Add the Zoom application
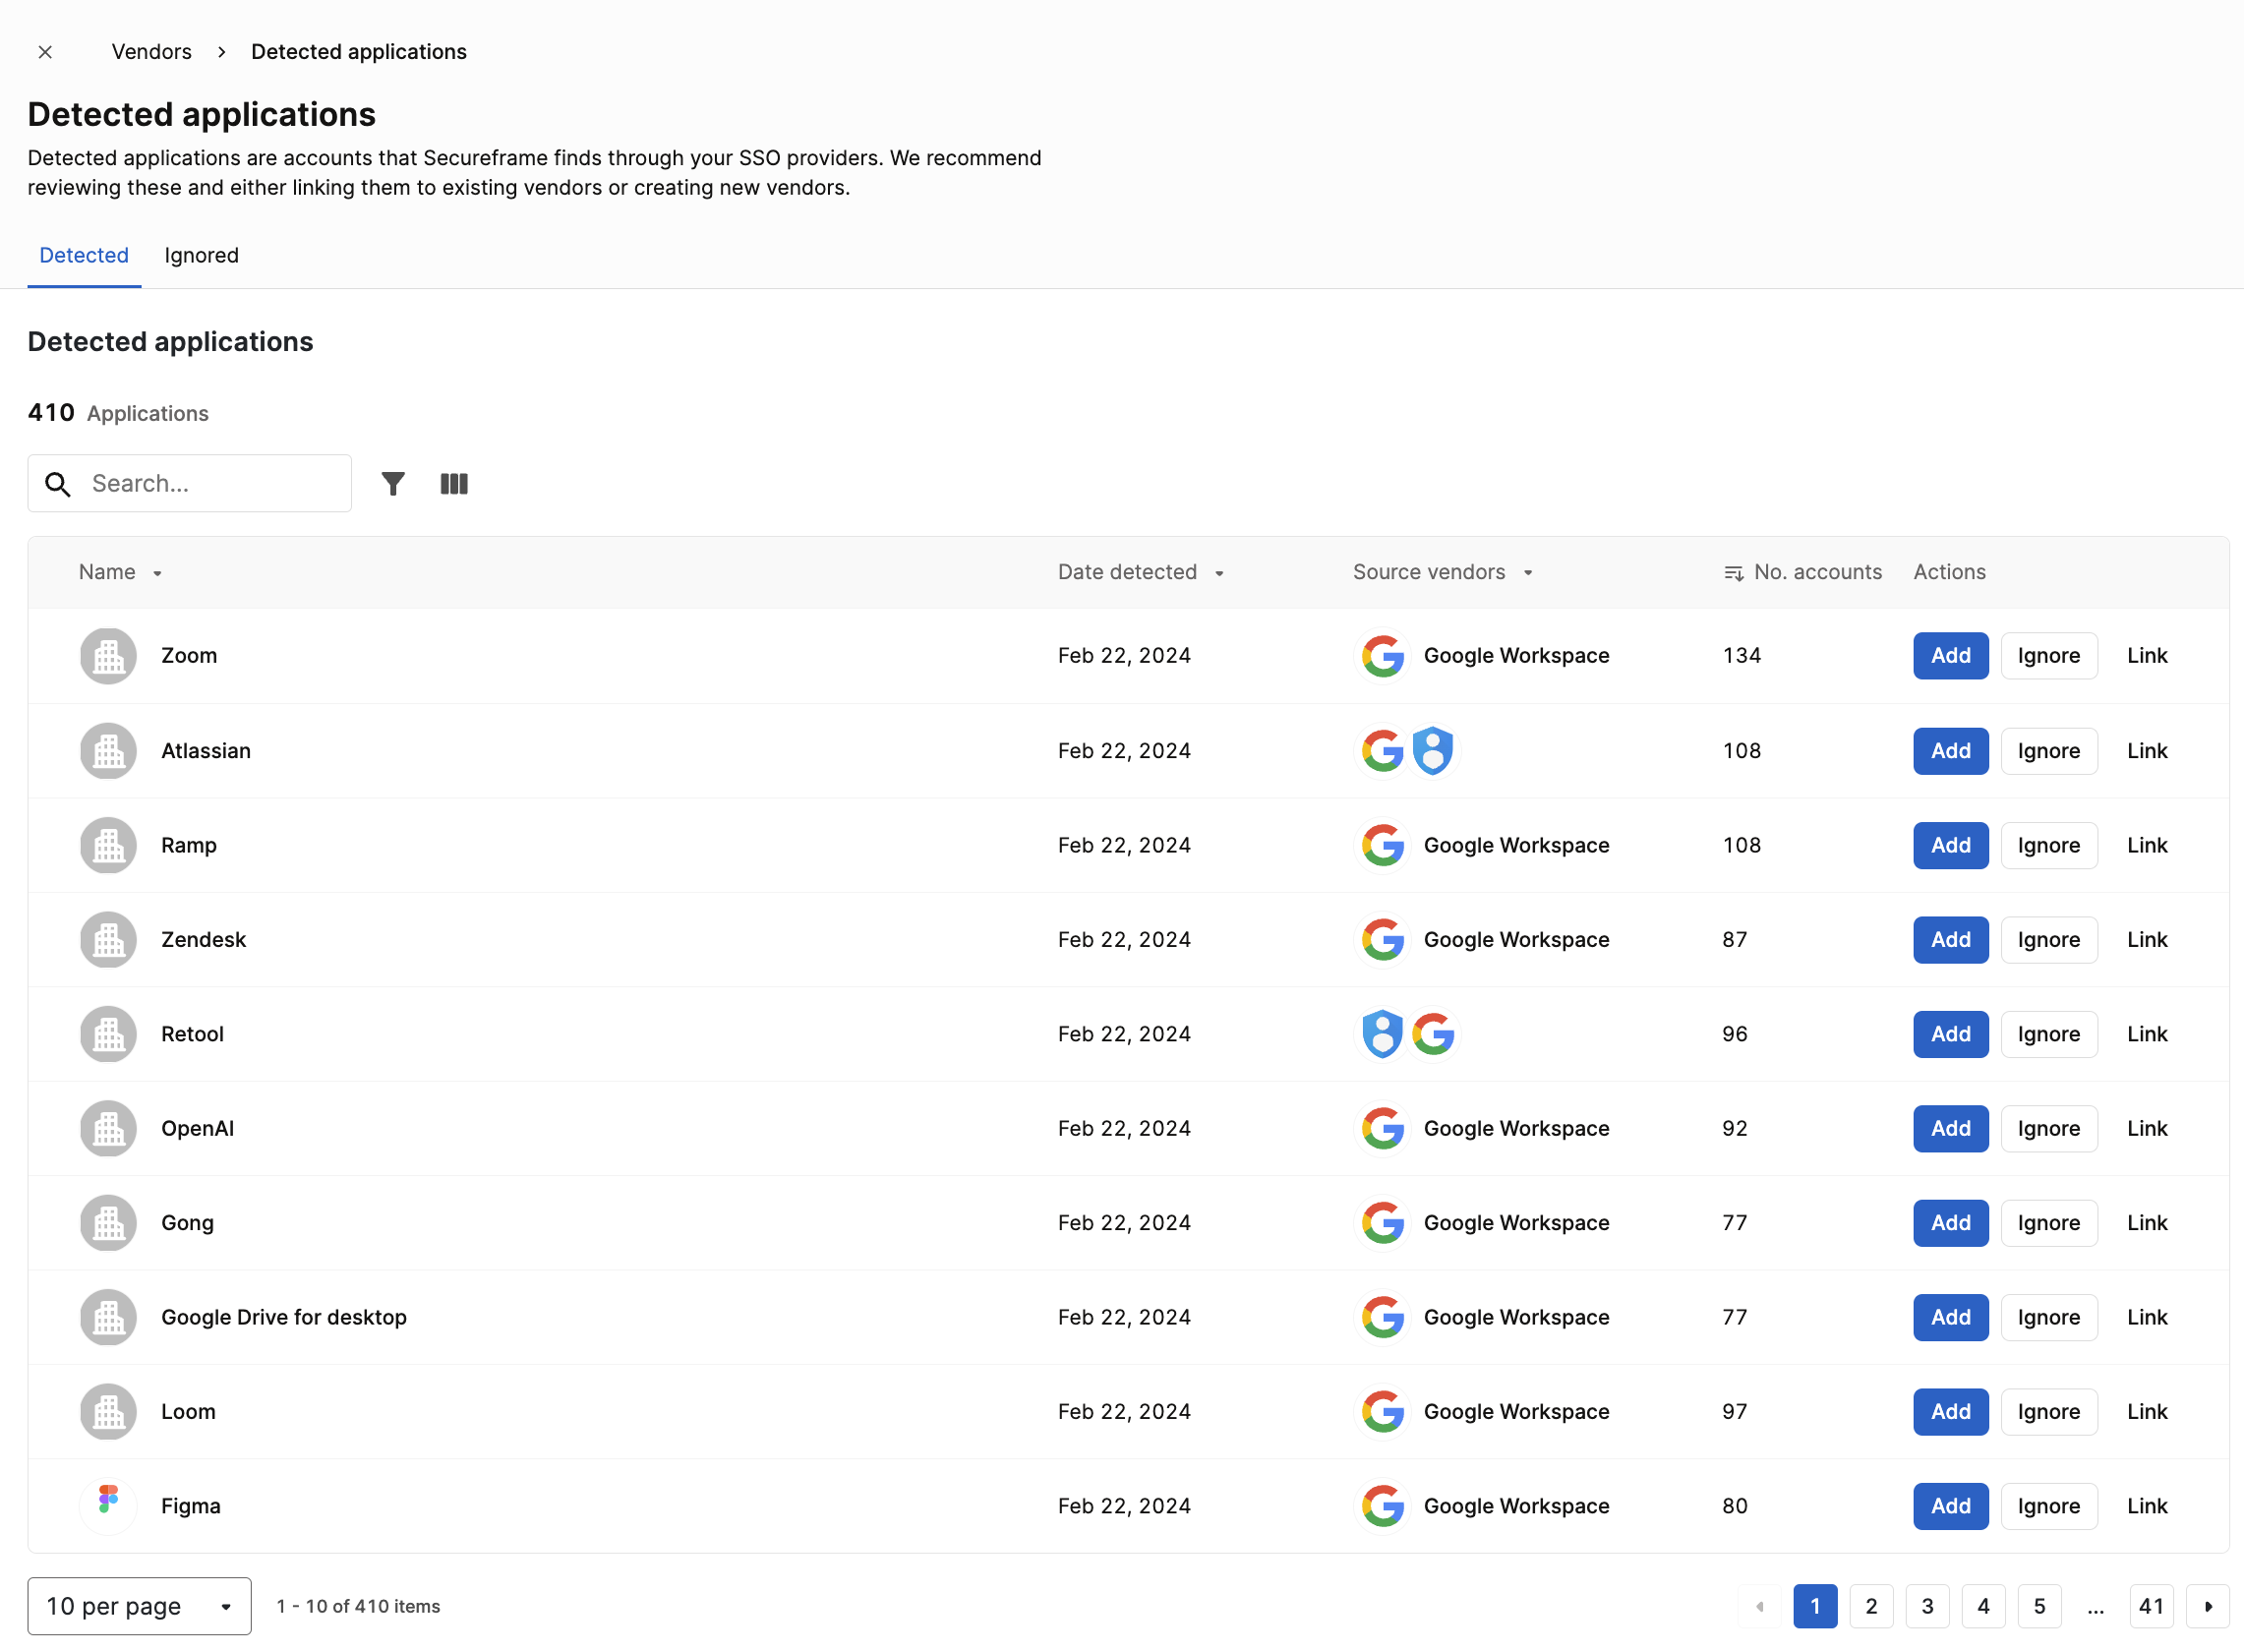This screenshot has width=2244, height=1652. [x=1950, y=656]
